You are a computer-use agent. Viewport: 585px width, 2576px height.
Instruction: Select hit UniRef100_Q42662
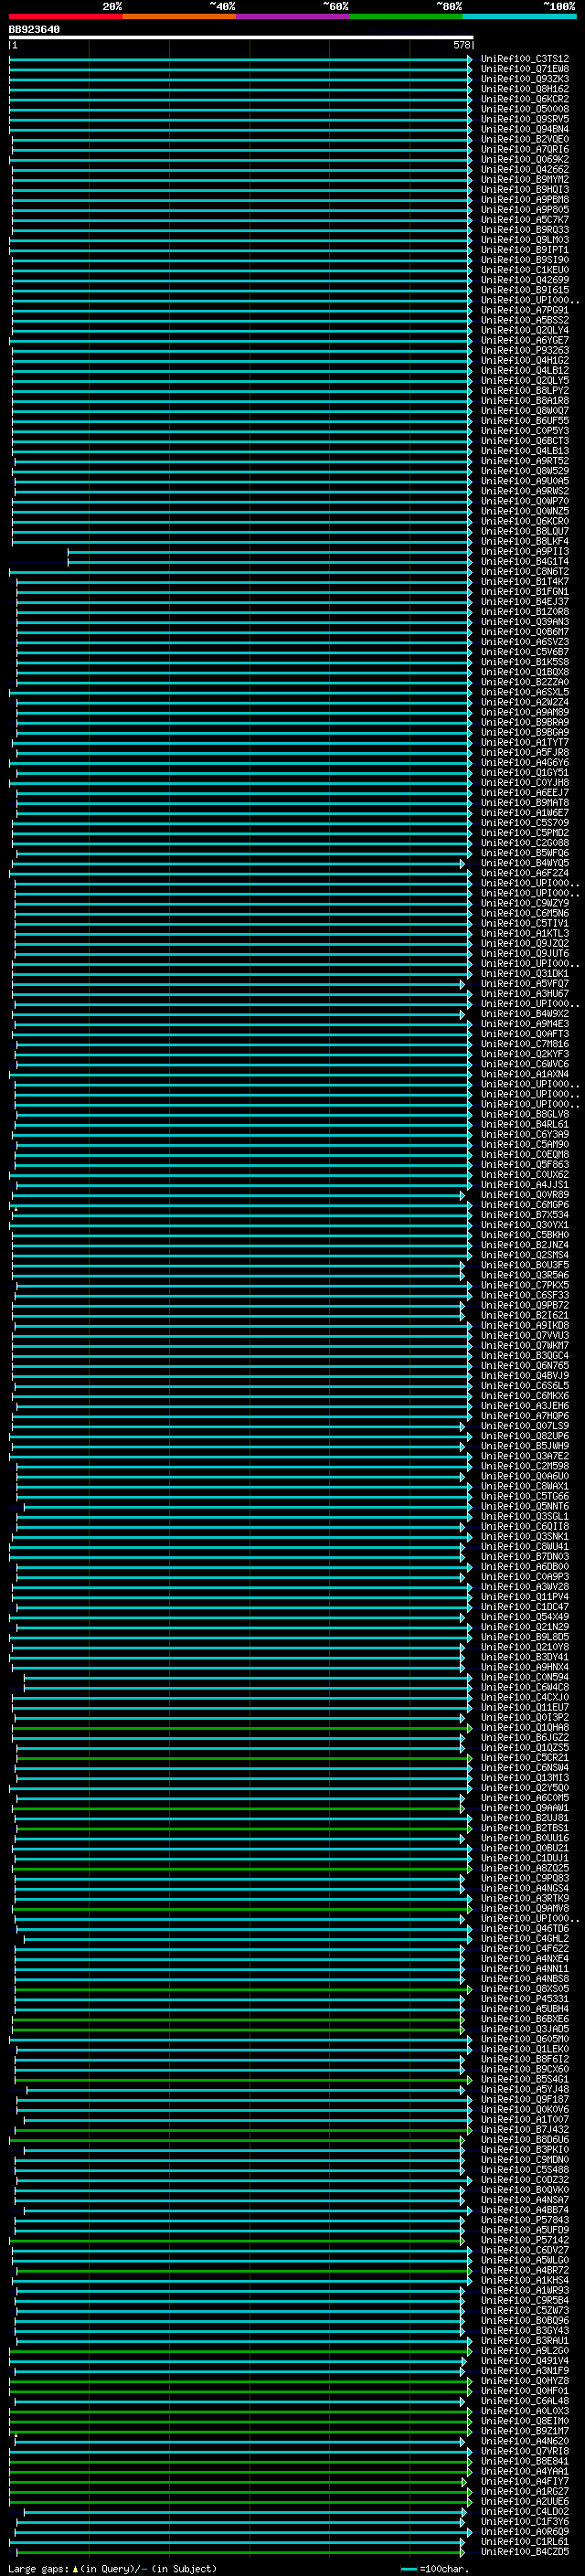point(524,169)
